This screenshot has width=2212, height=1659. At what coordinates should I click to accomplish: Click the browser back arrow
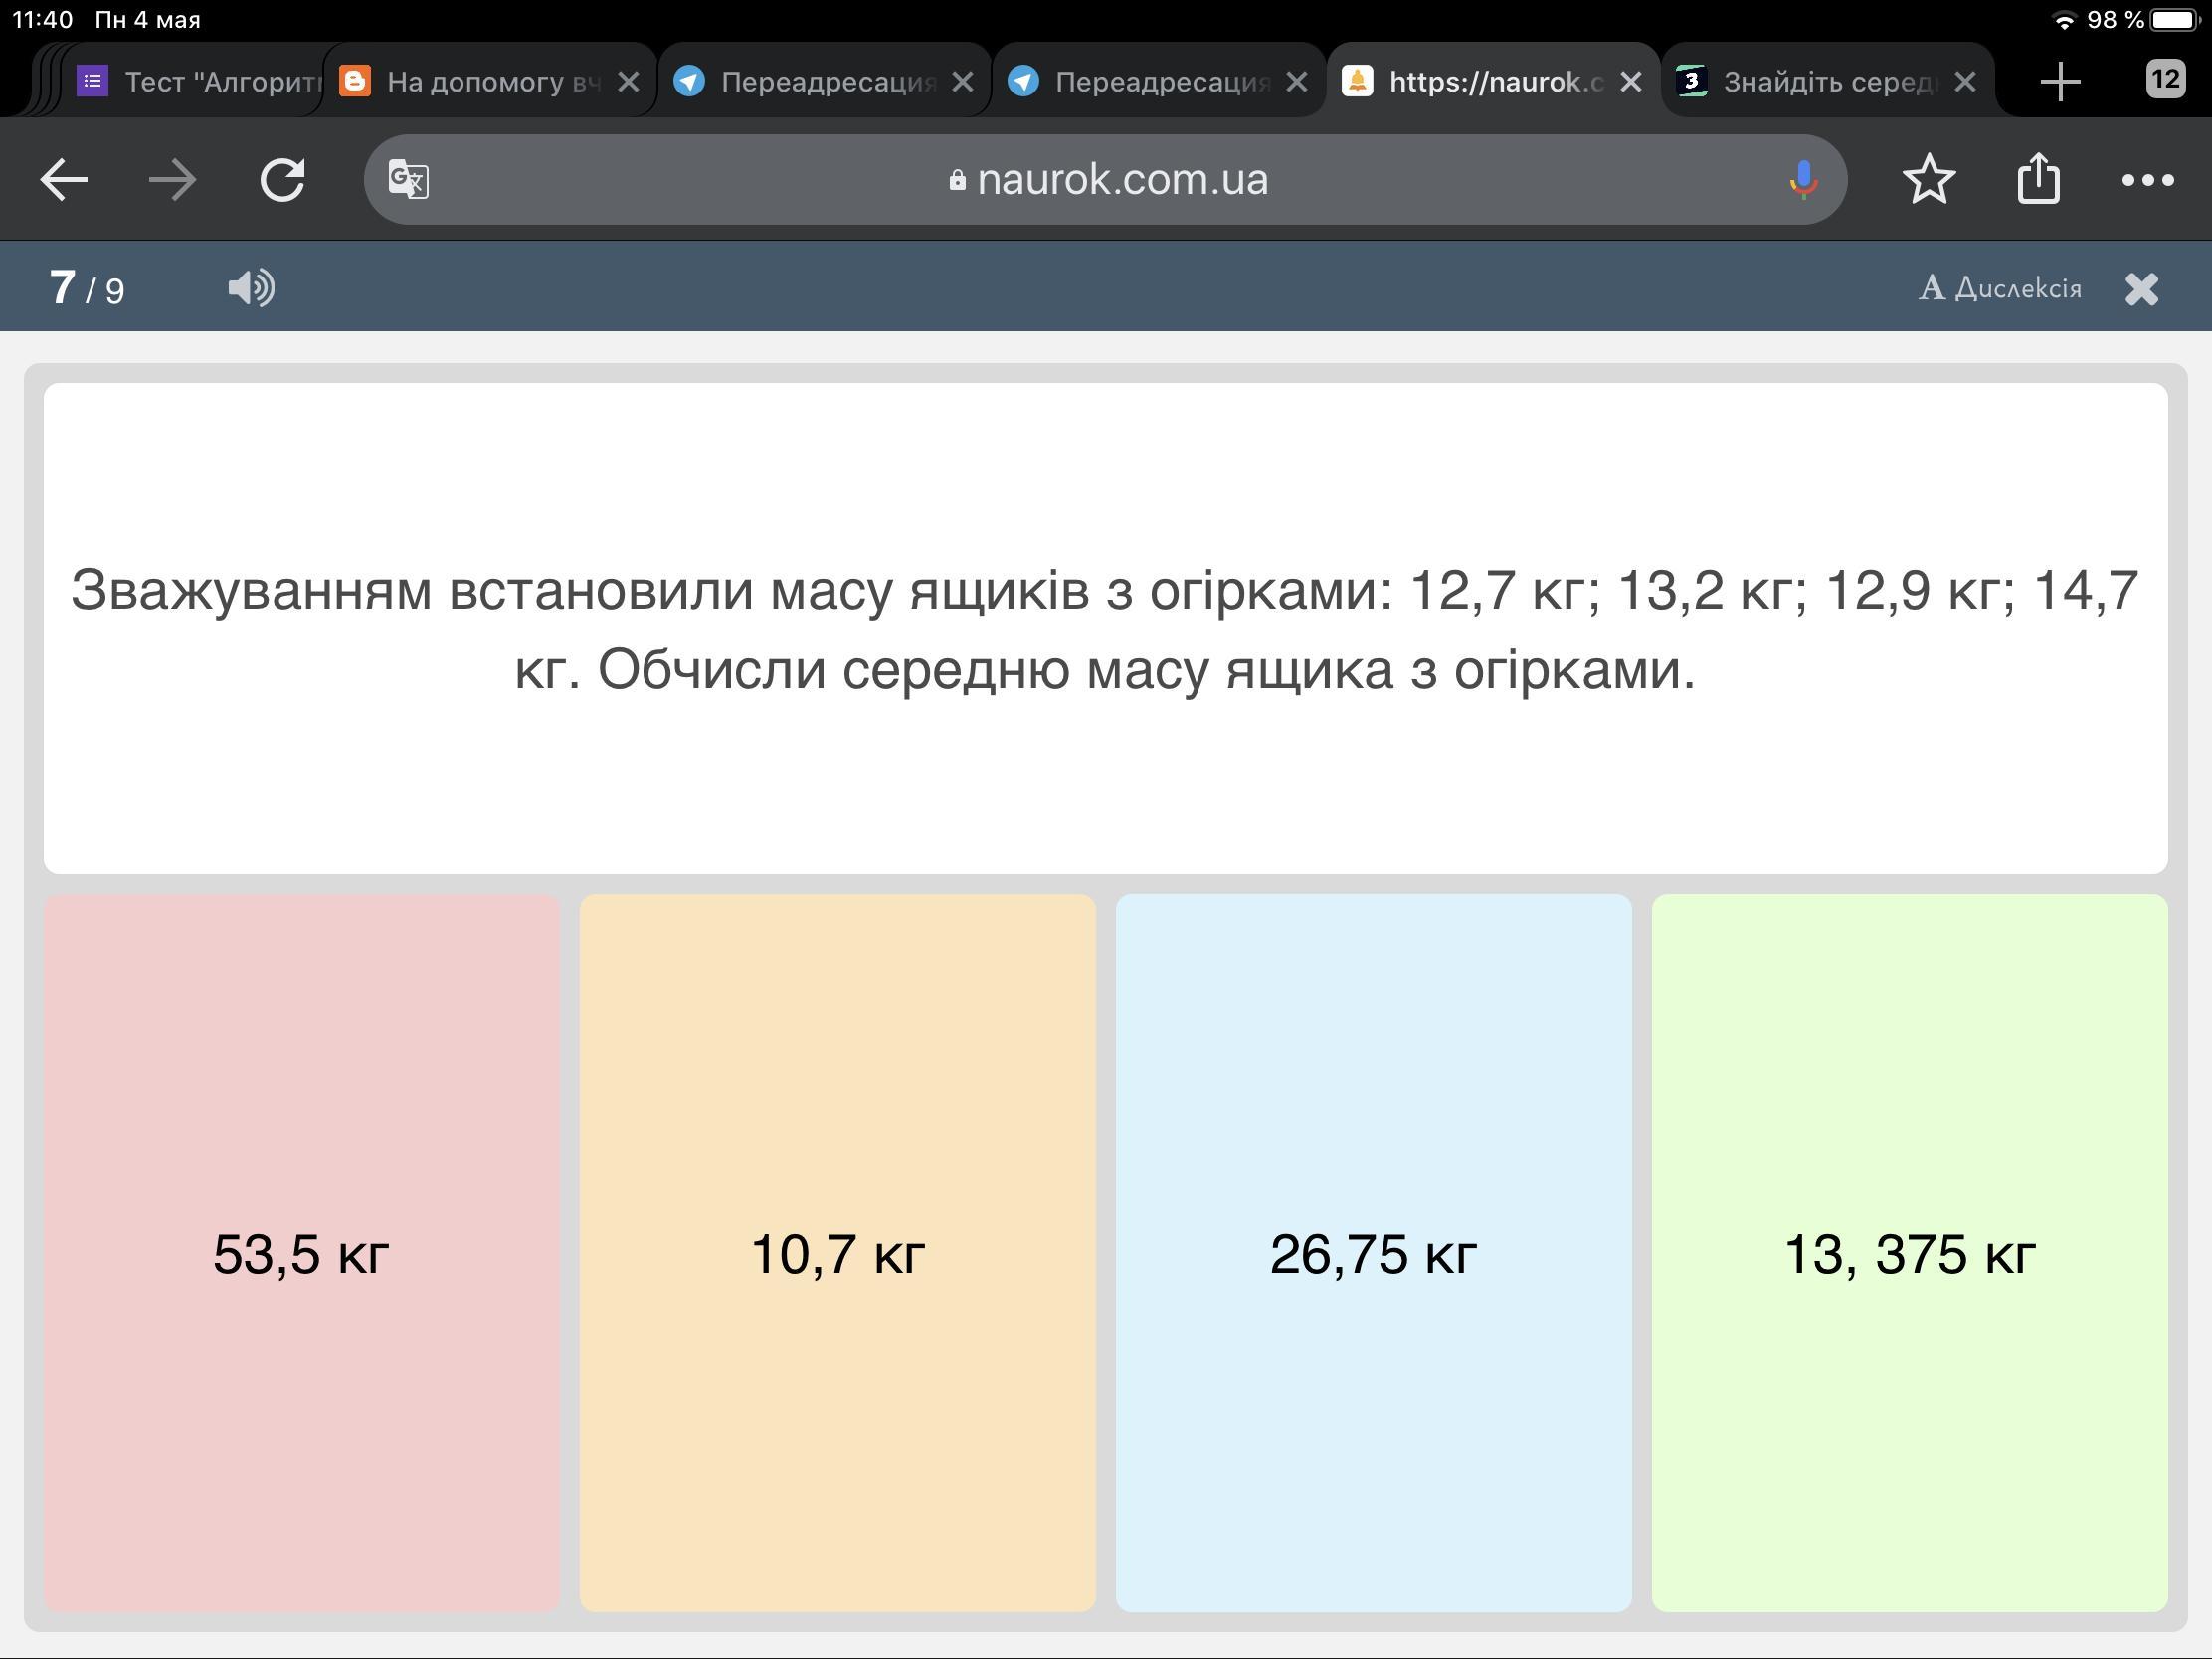[64, 180]
